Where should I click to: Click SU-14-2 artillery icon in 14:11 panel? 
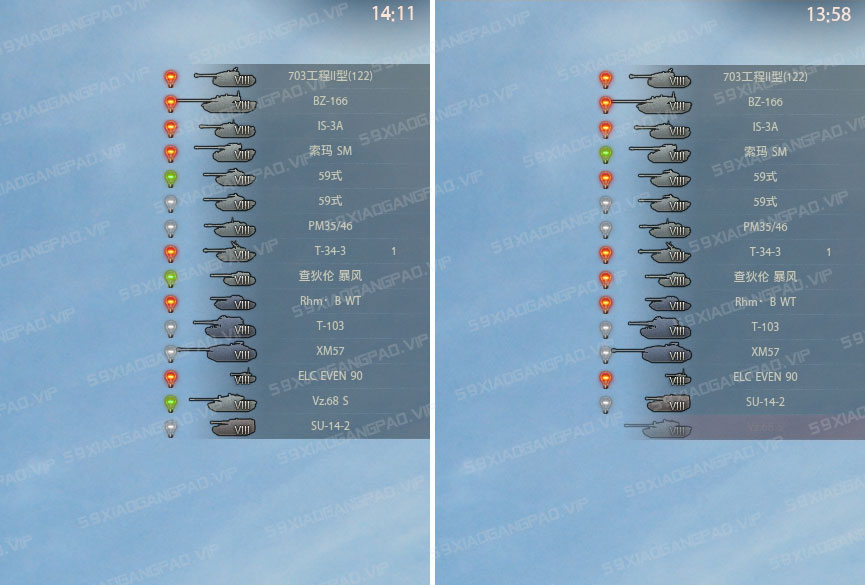pyautogui.click(x=232, y=428)
